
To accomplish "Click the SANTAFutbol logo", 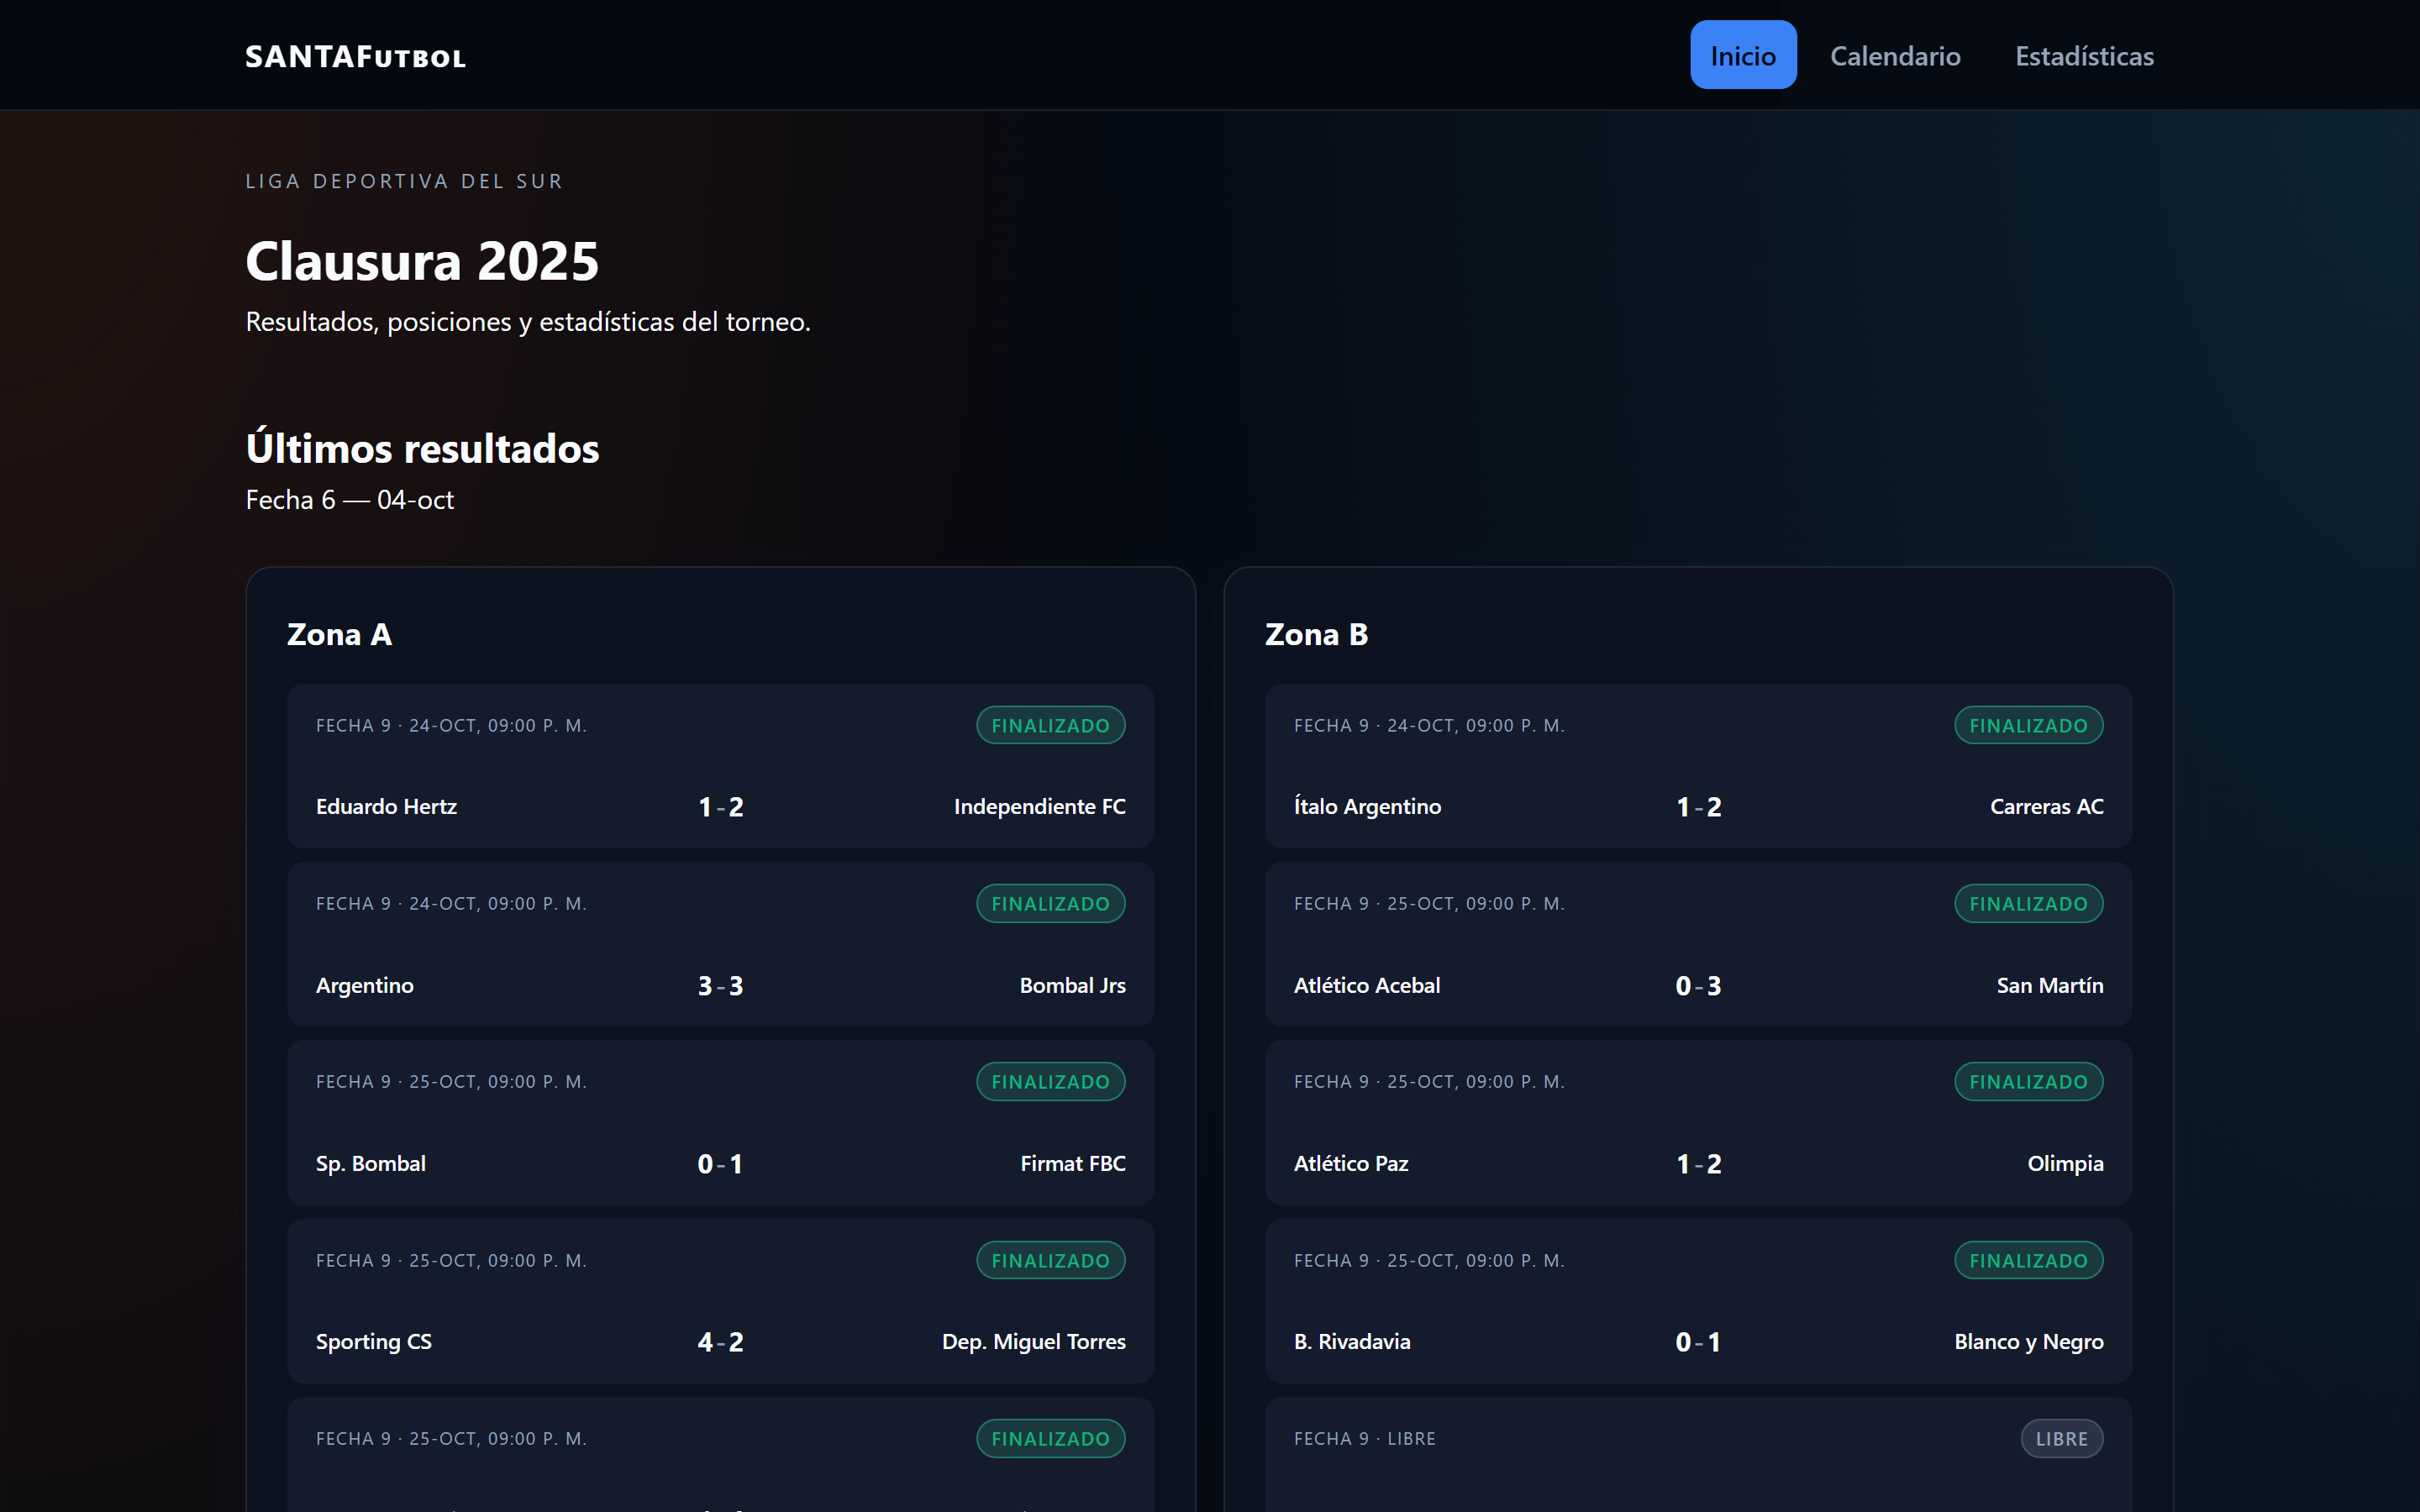I will click(x=355, y=57).
